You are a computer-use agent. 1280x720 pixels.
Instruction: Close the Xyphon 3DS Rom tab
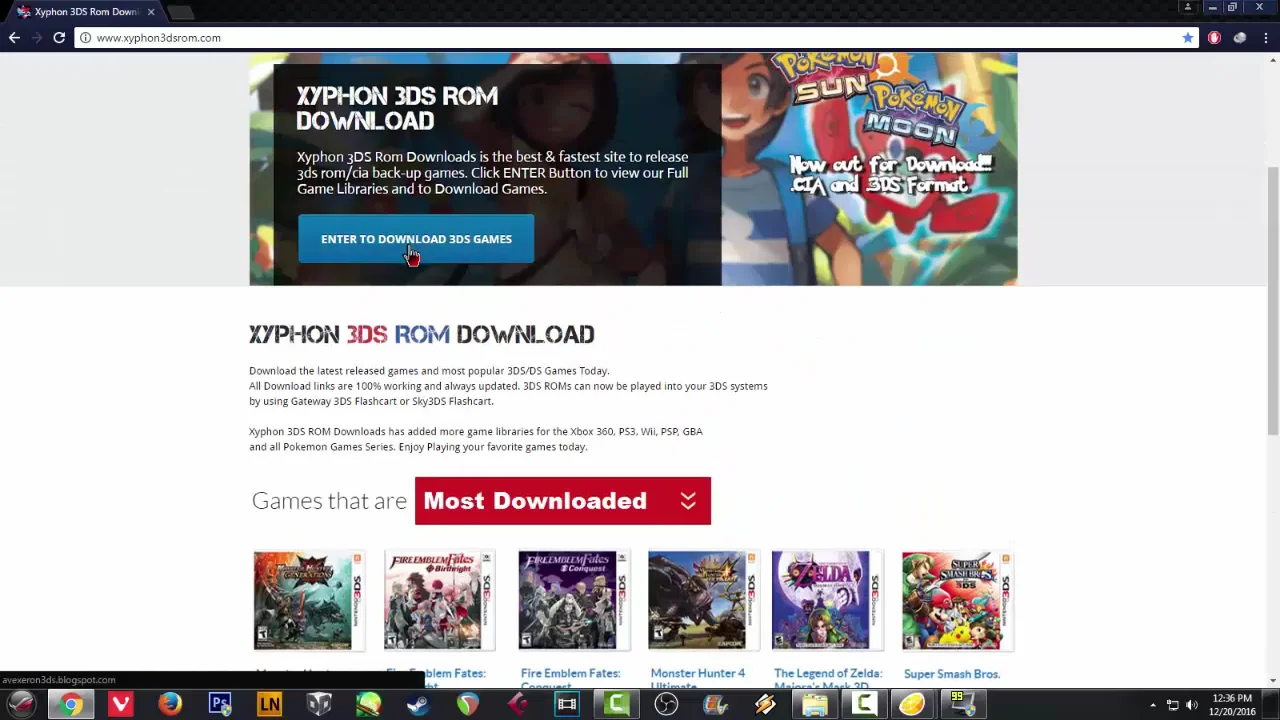(x=151, y=12)
